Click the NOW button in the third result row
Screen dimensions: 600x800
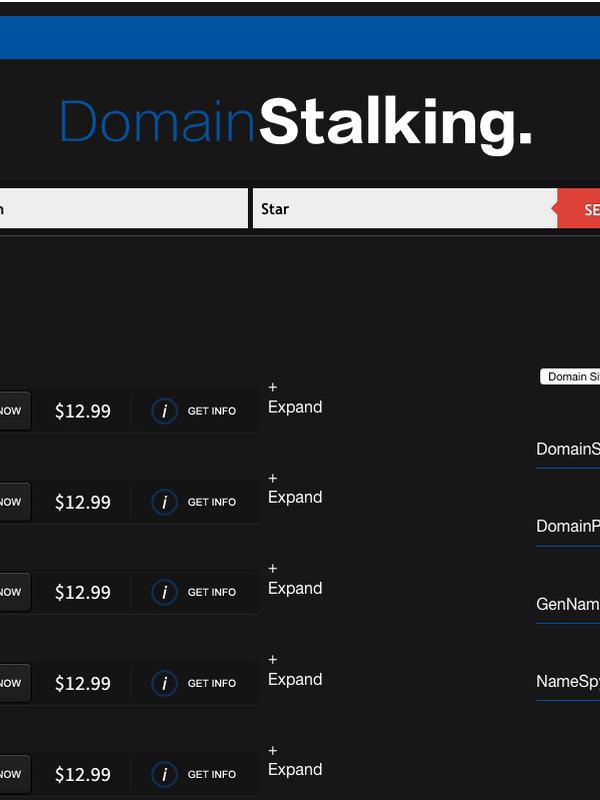click(x=14, y=592)
